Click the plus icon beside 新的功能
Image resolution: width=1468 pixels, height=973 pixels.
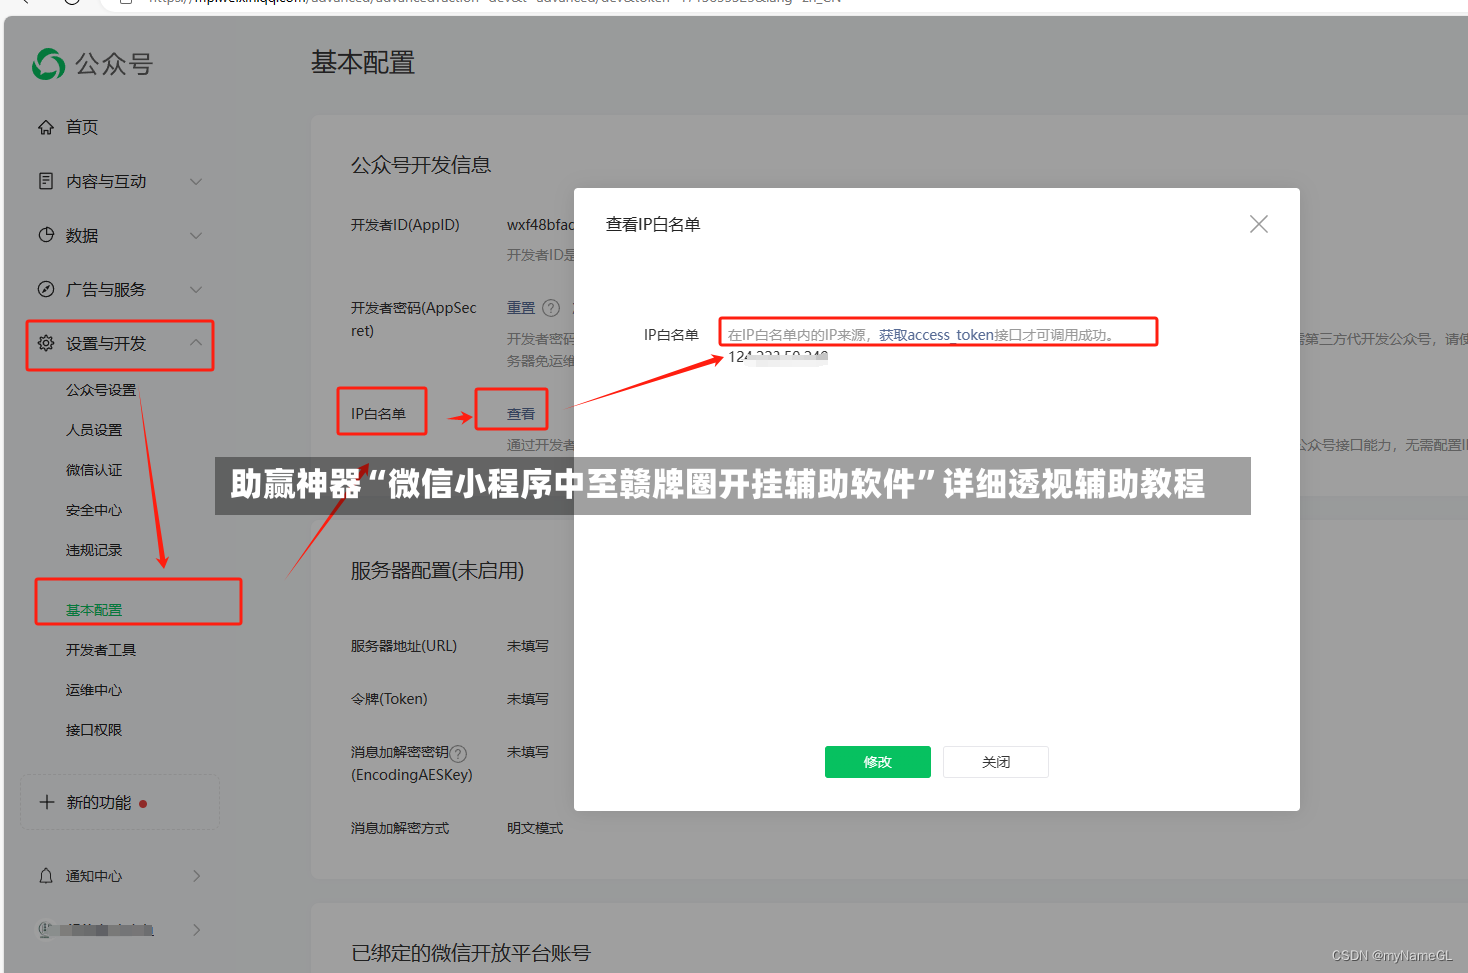click(47, 802)
